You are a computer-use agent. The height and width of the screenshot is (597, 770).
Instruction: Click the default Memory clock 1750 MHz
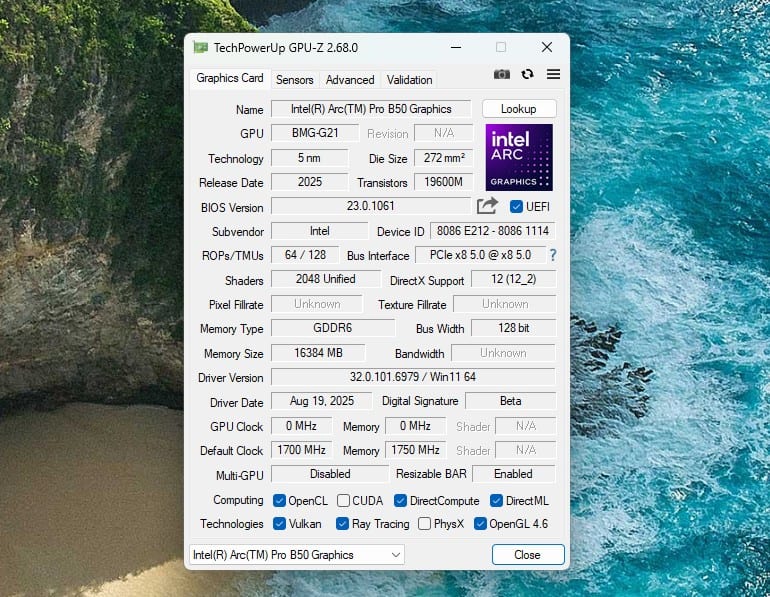[415, 450]
